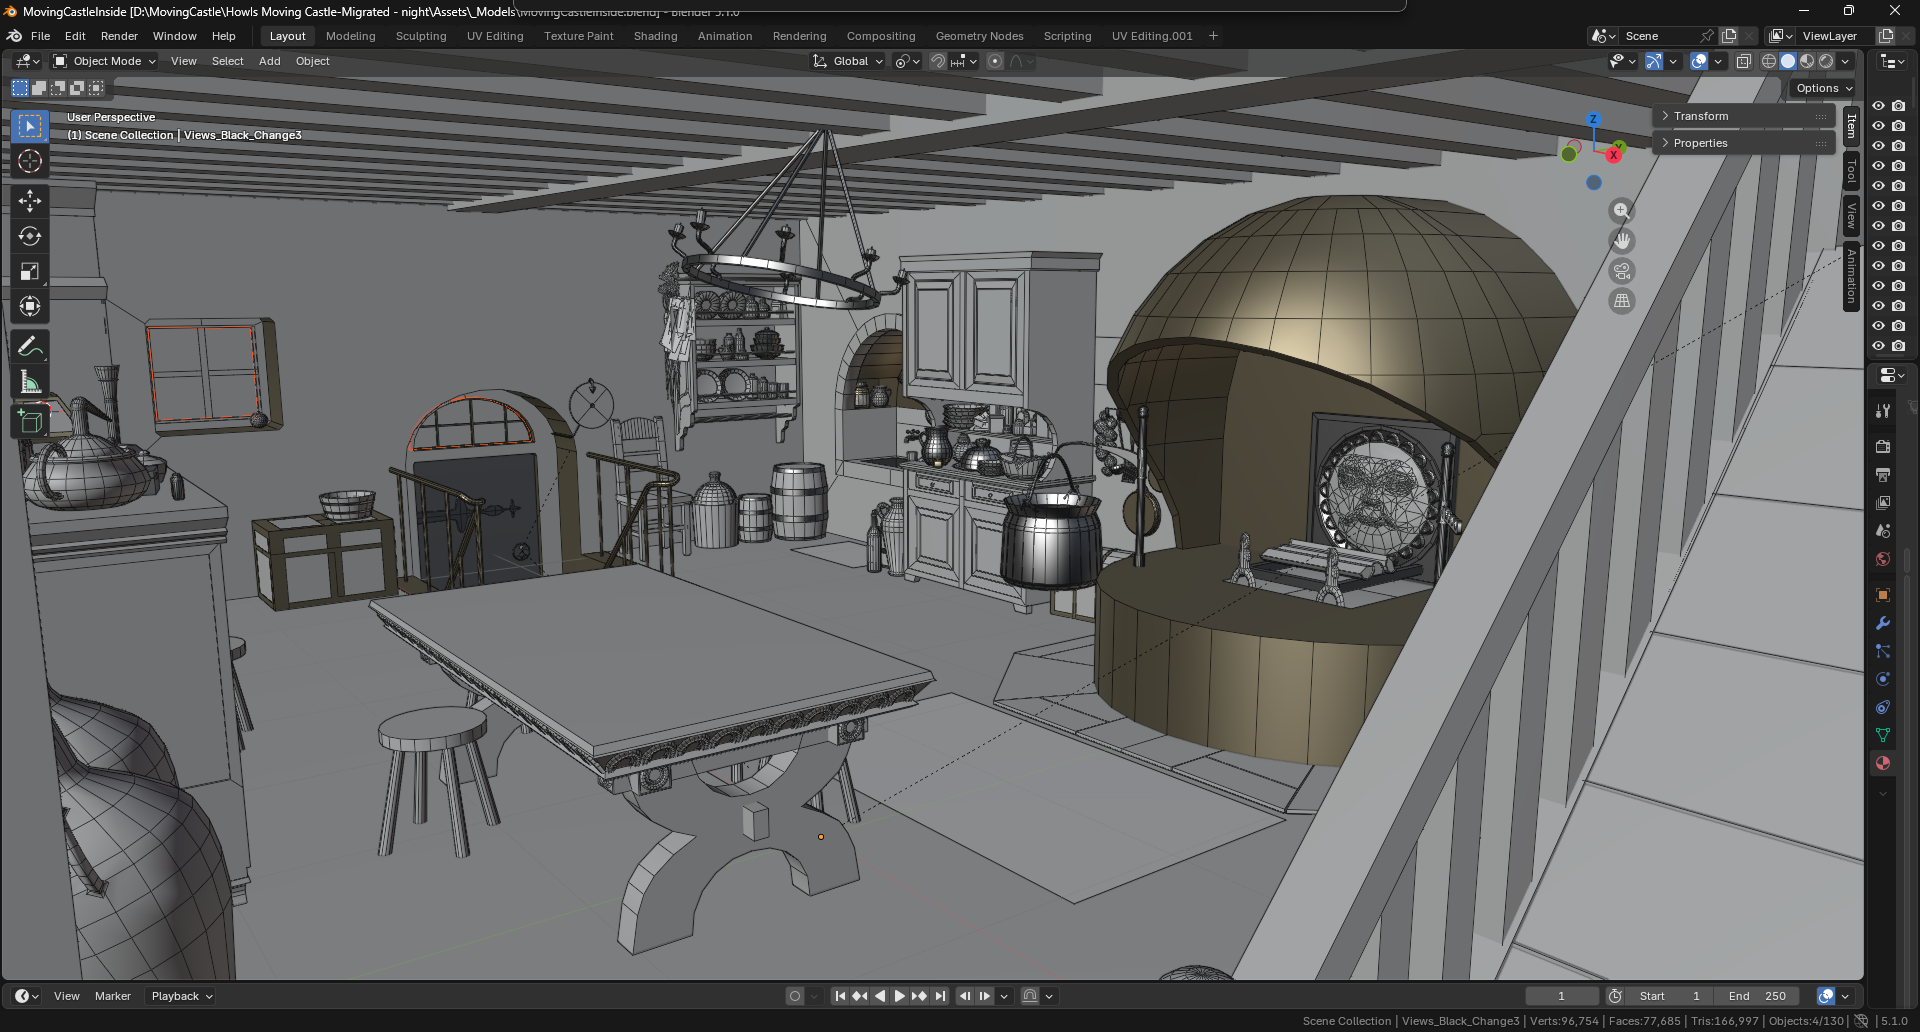This screenshot has height=1032, width=1920.
Task: Activate the Measure tool
Action: click(30, 381)
